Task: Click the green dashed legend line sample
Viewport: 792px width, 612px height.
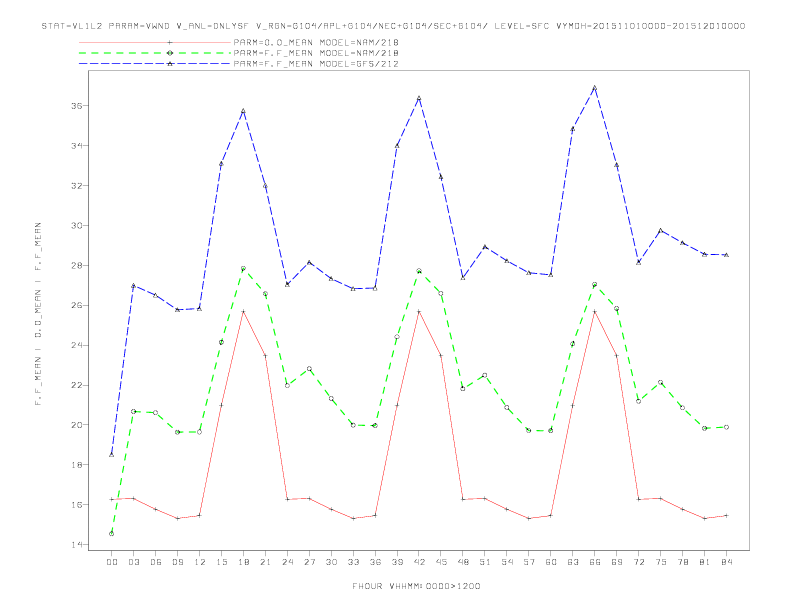Action: [x=155, y=53]
